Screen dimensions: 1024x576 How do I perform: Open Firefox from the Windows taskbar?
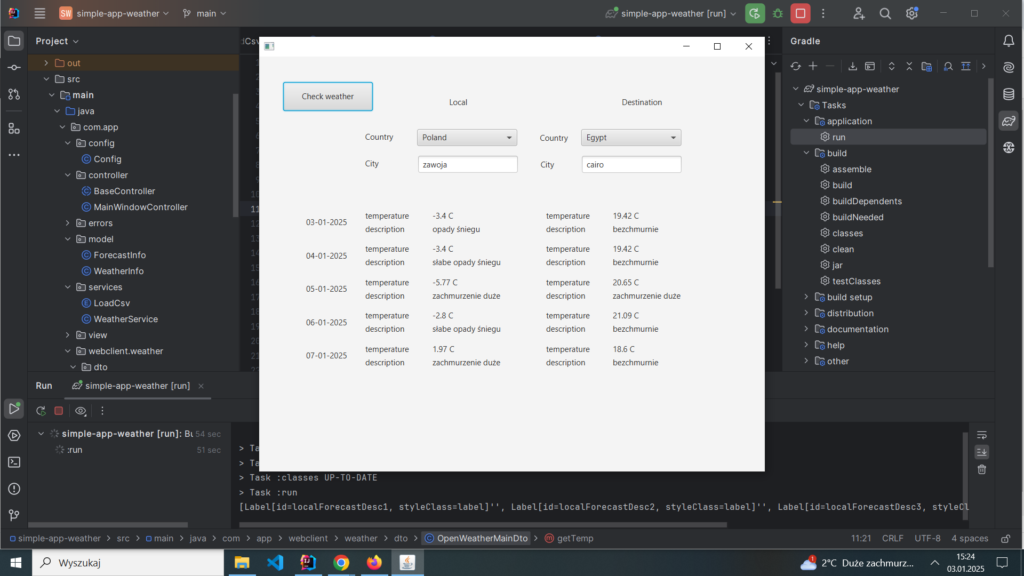point(374,563)
